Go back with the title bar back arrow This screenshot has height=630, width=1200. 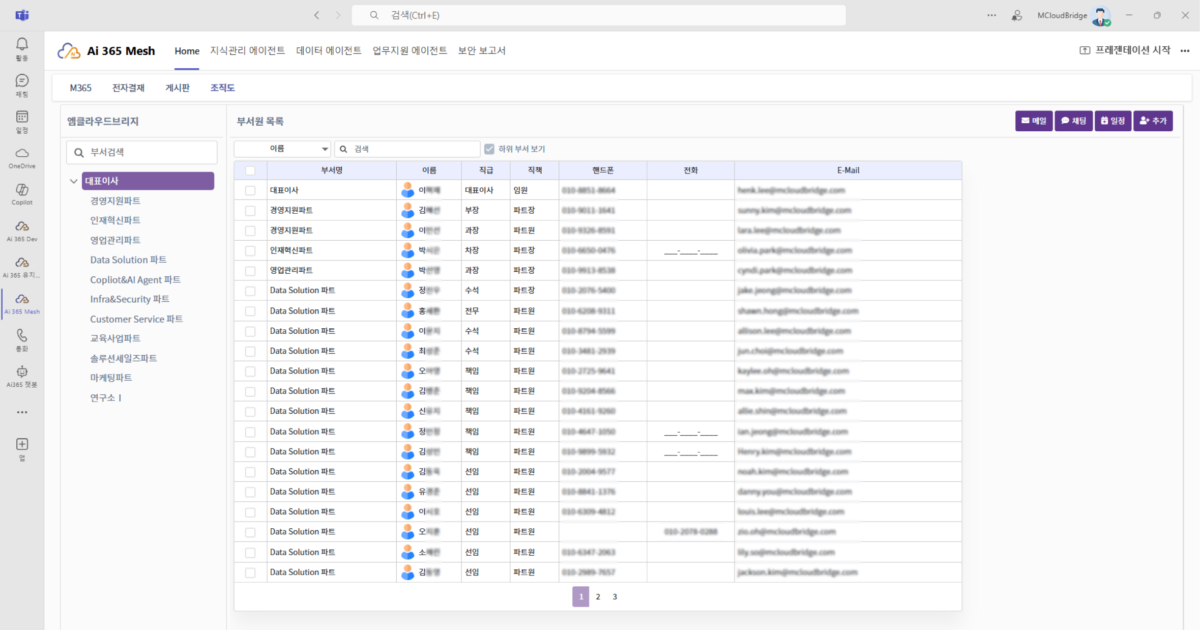(317, 15)
